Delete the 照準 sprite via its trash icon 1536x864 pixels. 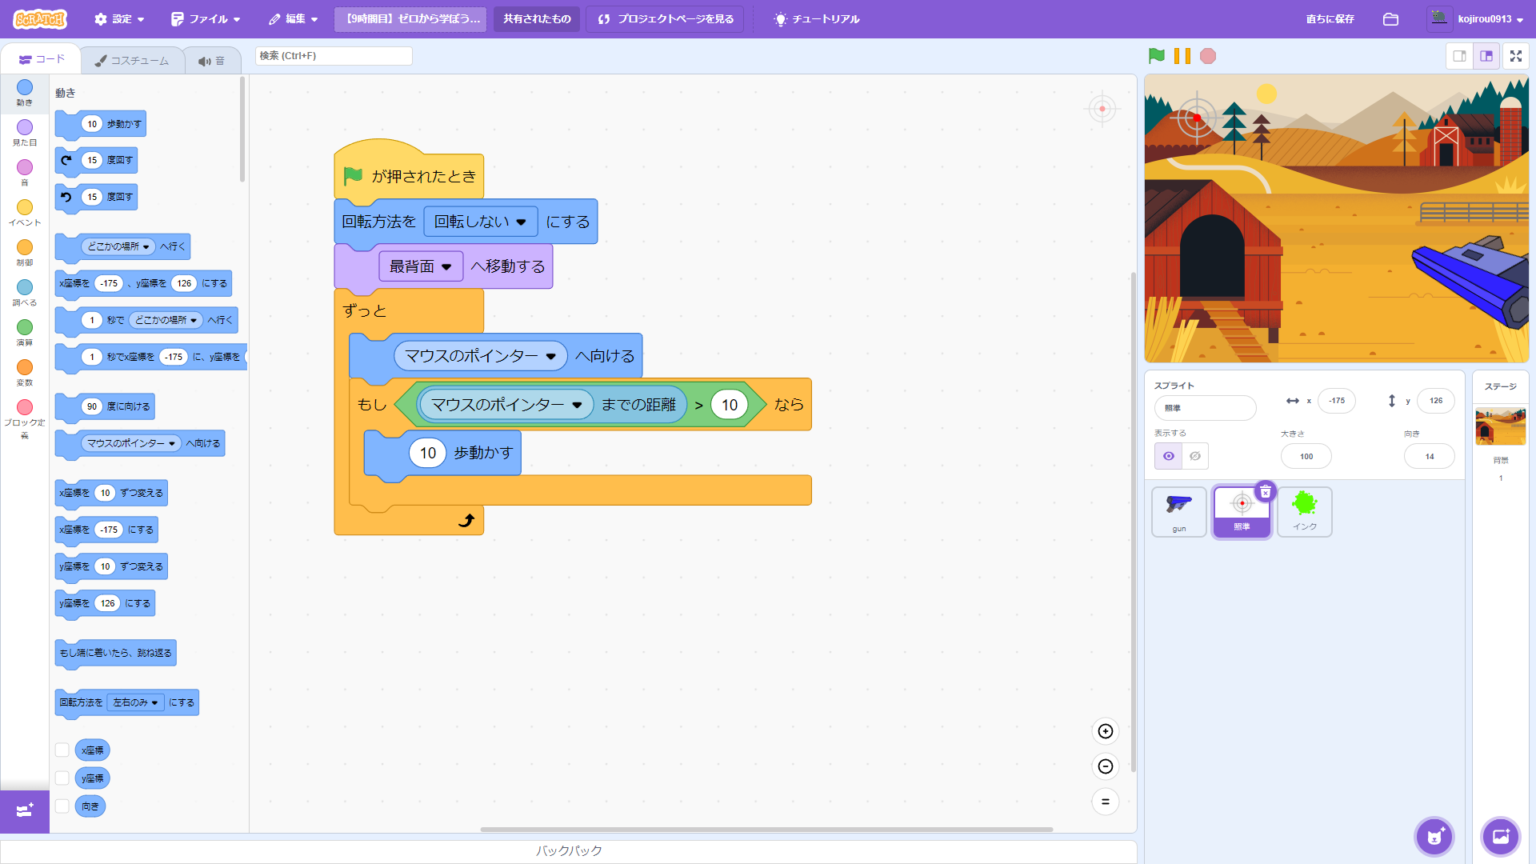tap(1265, 491)
